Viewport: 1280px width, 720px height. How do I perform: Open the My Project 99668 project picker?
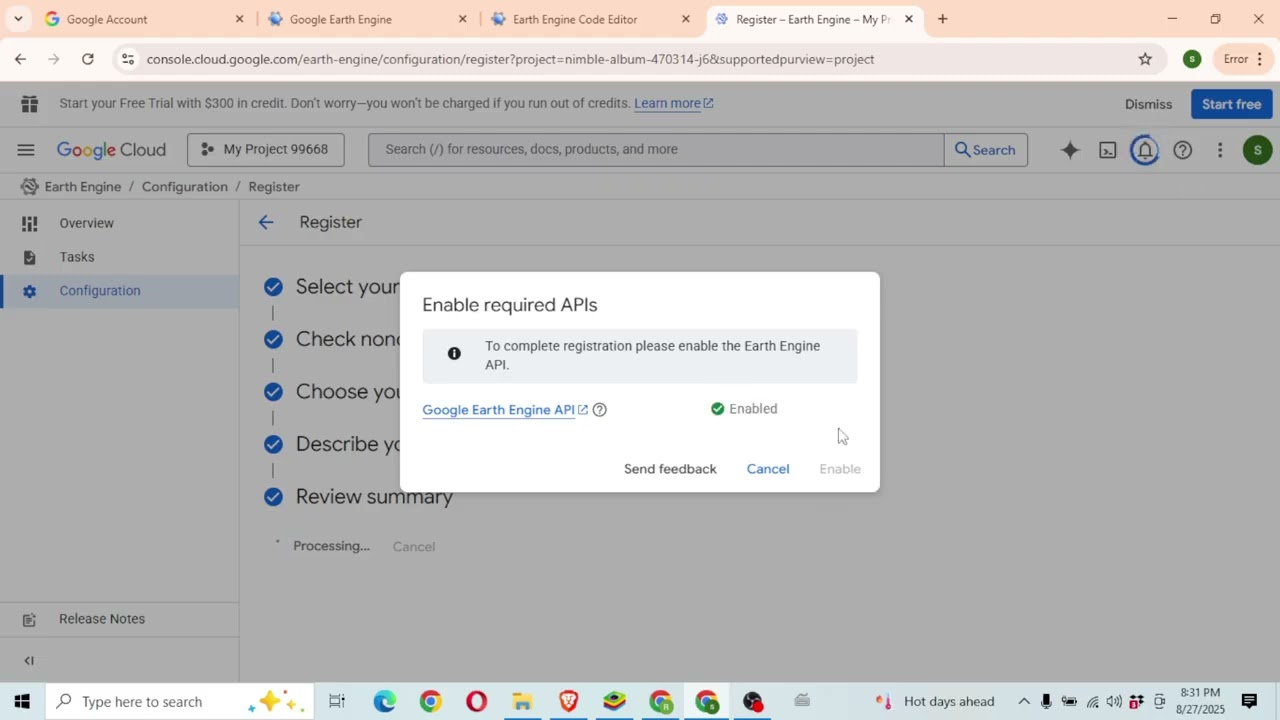click(x=266, y=150)
